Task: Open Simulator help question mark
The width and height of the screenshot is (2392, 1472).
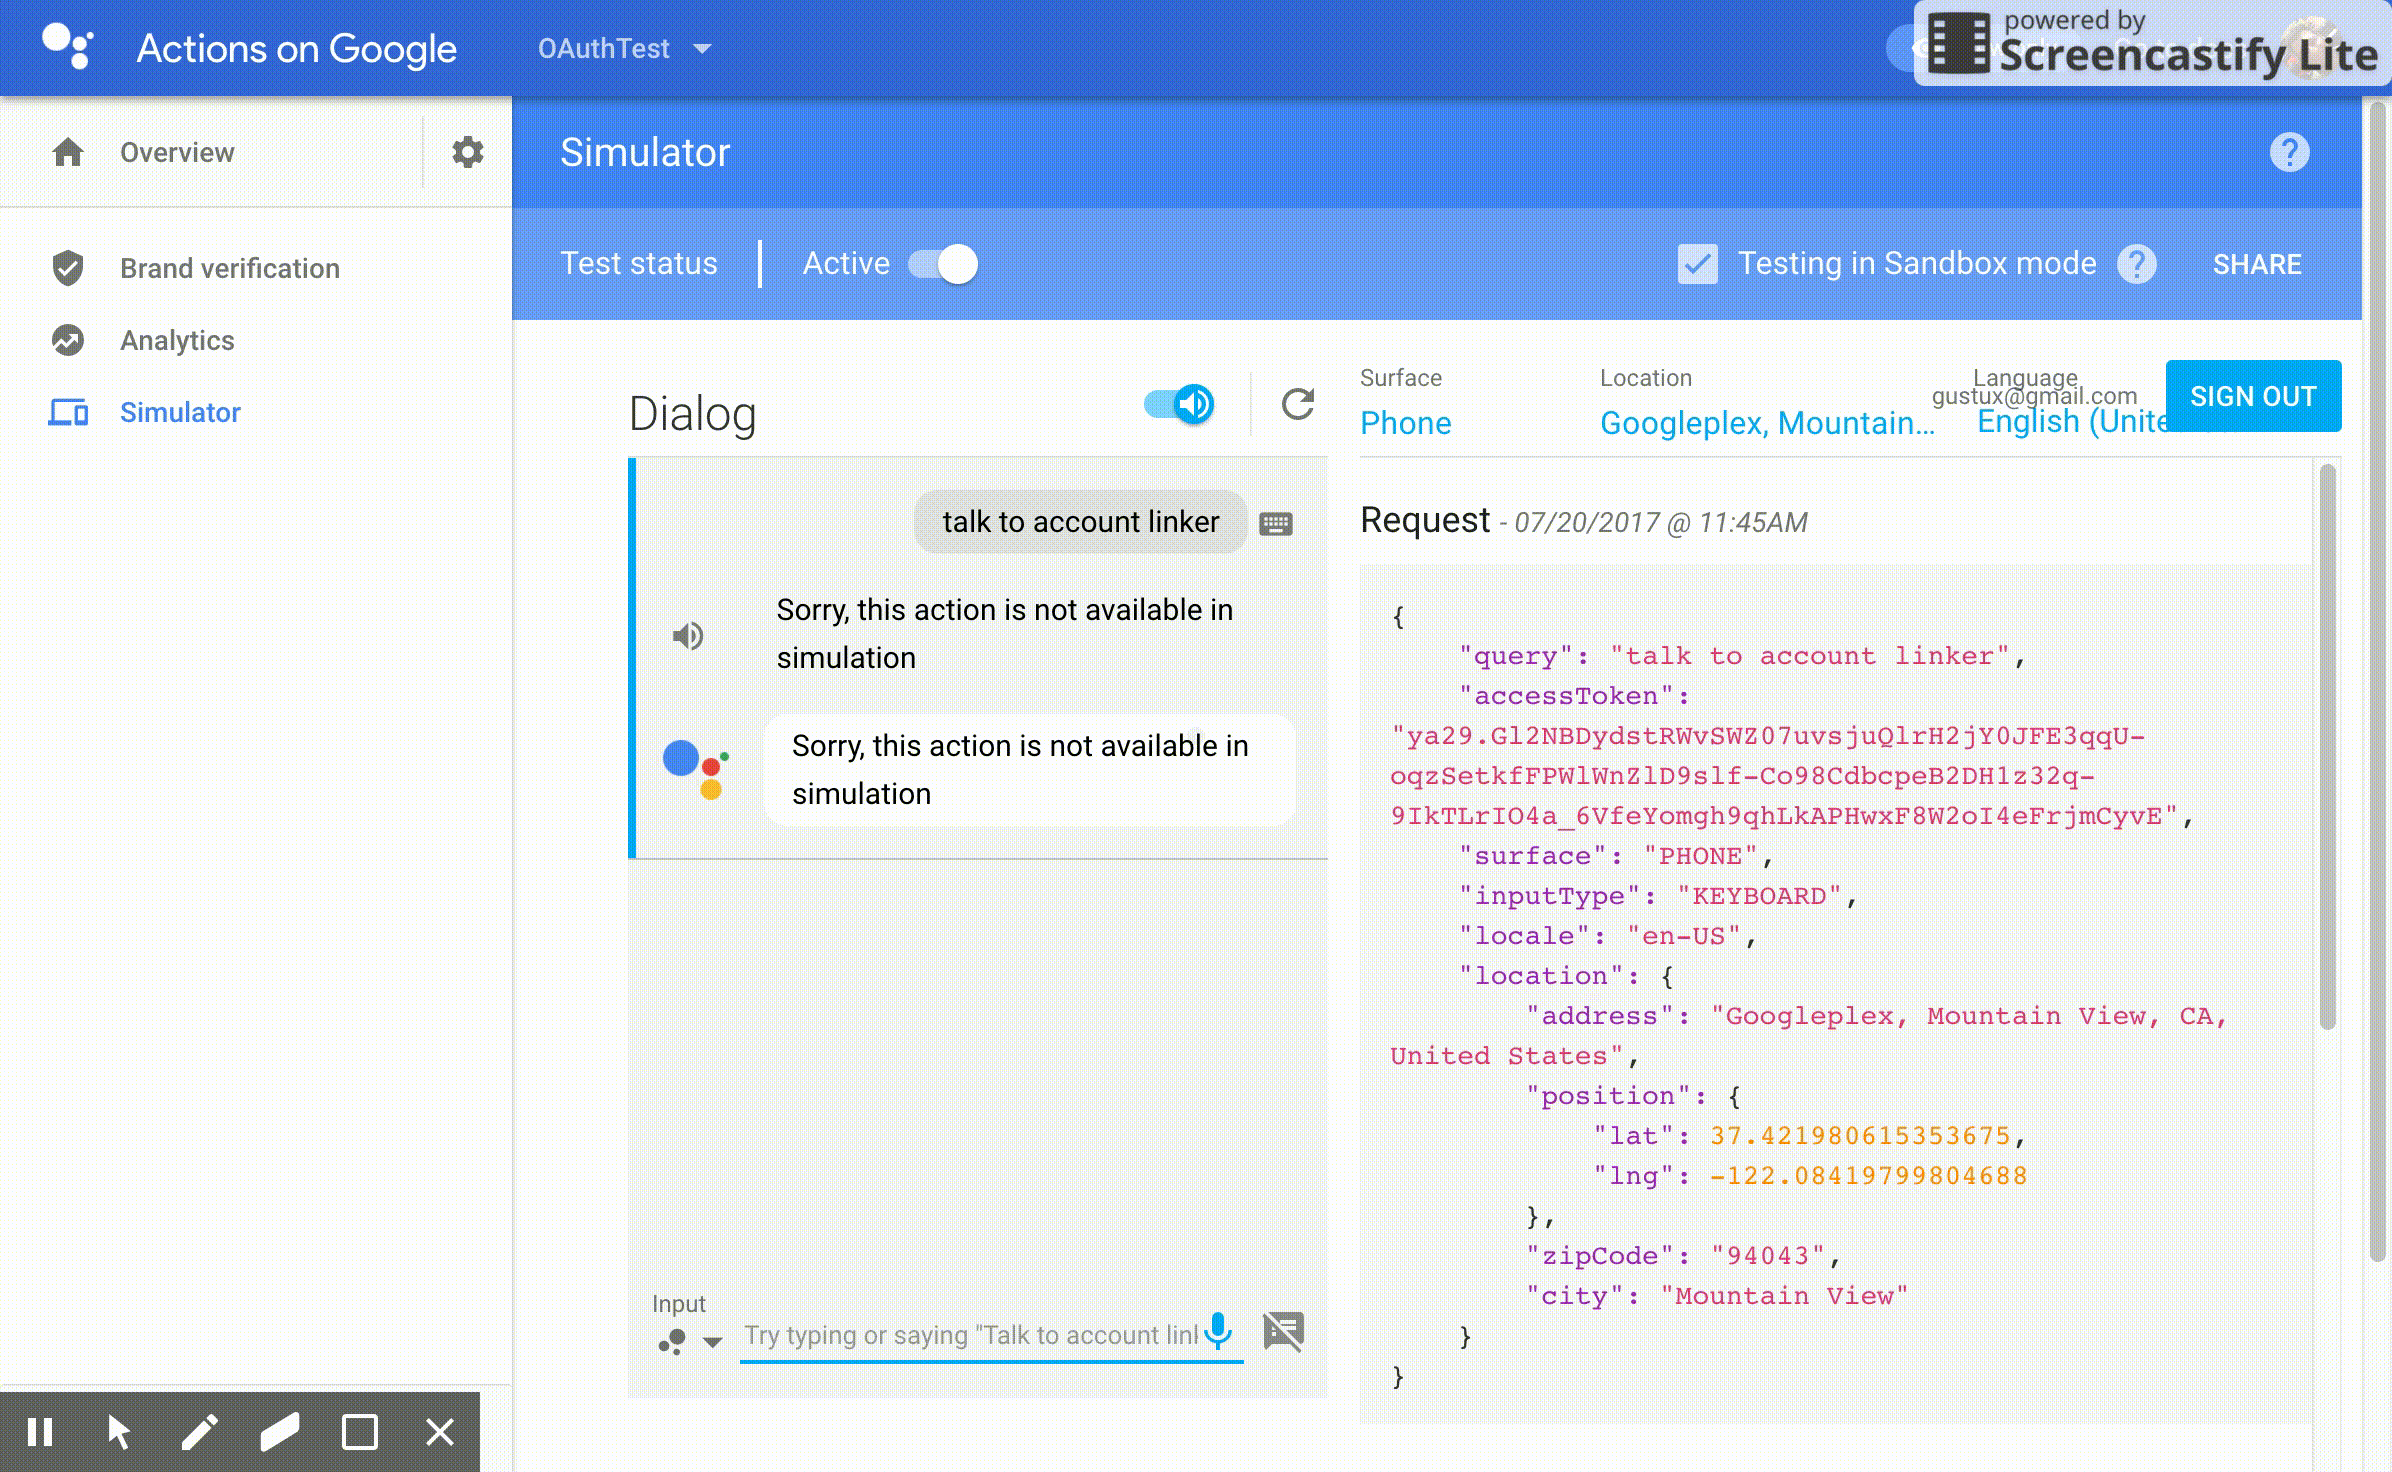Action: point(2289,152)
